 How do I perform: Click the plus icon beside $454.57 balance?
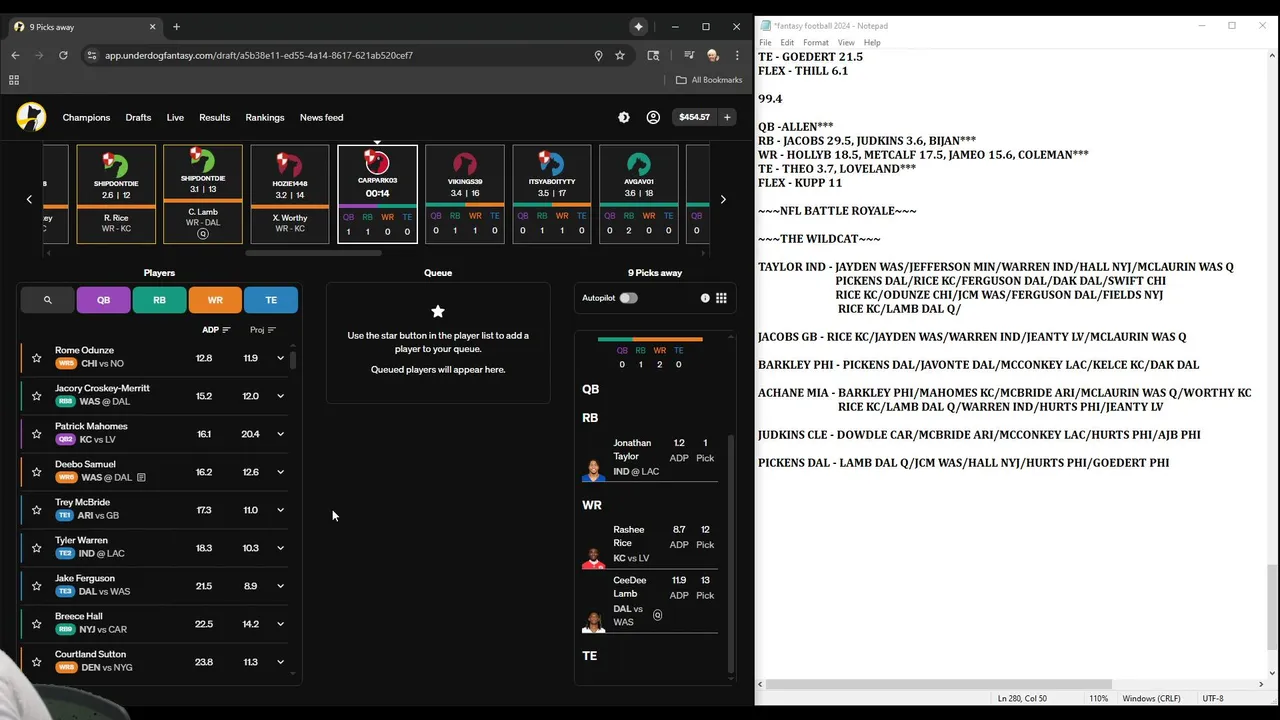click(x=727, y=117)
